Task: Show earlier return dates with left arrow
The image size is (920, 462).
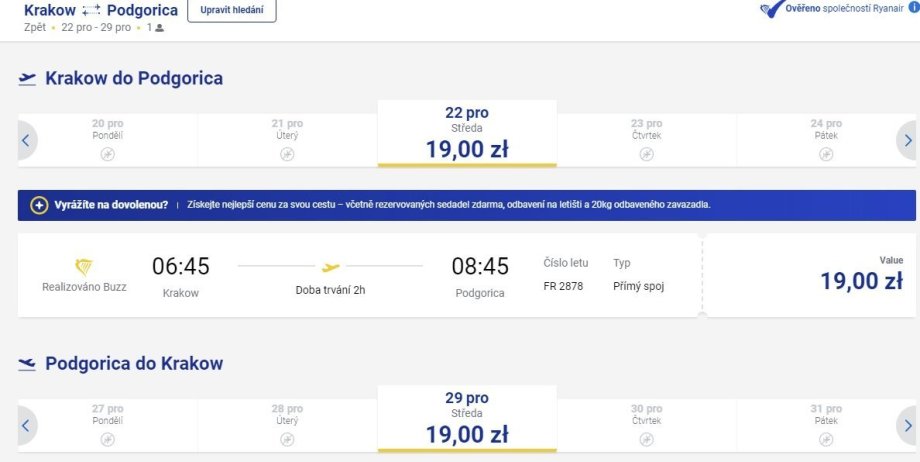Action: tap(26, 425)
